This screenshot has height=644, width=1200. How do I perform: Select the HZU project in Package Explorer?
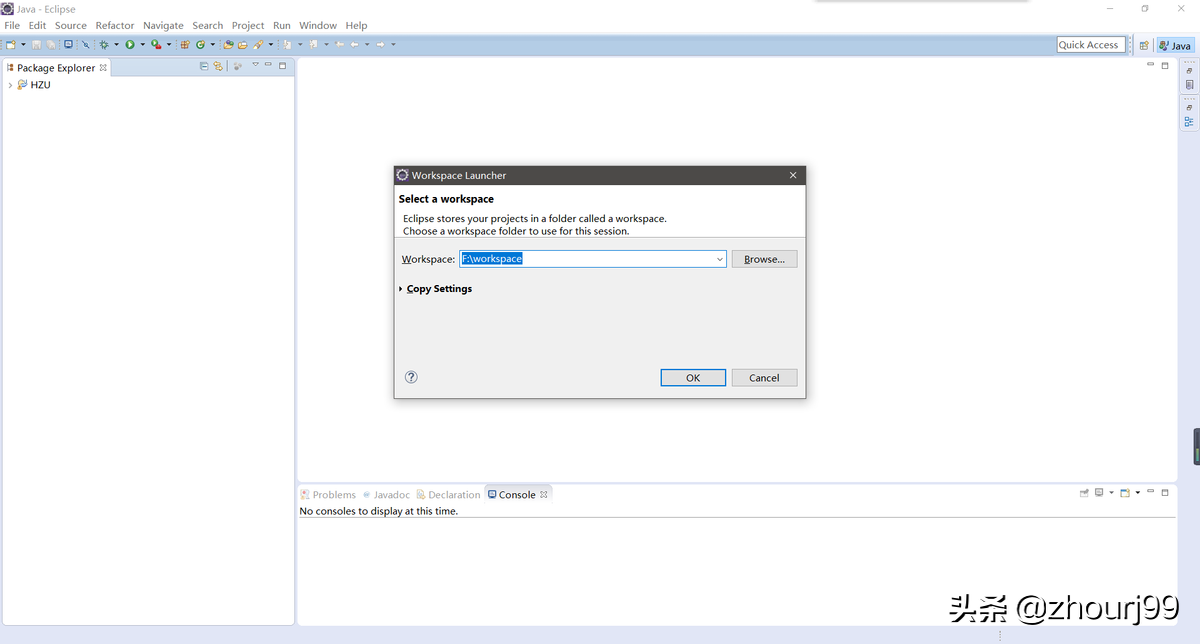[41, 85]
